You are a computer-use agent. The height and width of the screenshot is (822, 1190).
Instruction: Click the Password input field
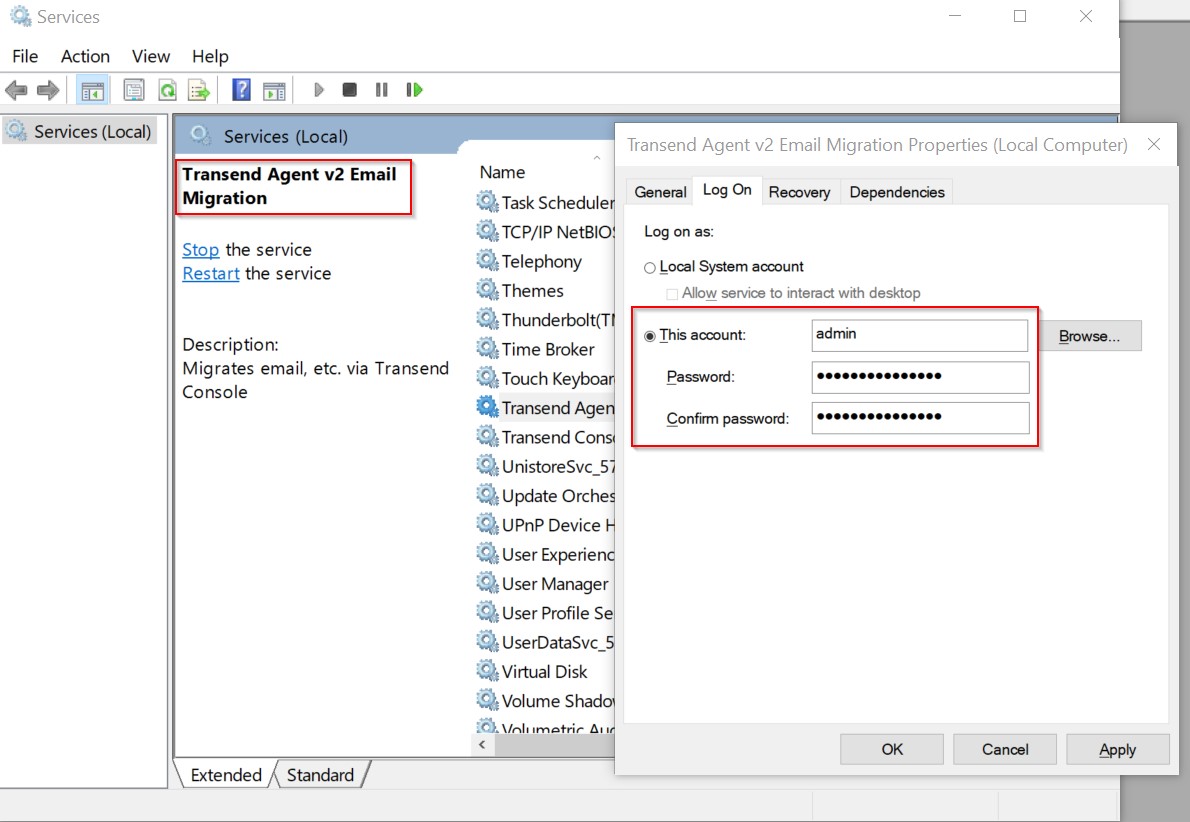click(920, 376)
